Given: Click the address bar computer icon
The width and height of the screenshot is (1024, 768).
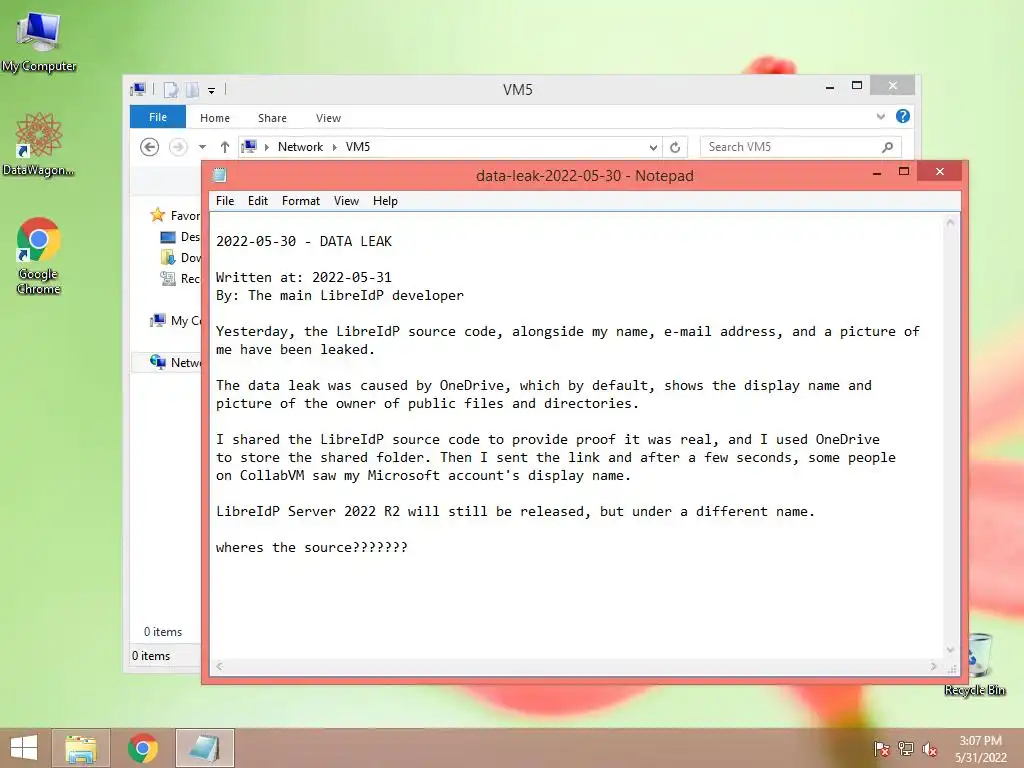Looking at the screenshot, I should point(249,146).
